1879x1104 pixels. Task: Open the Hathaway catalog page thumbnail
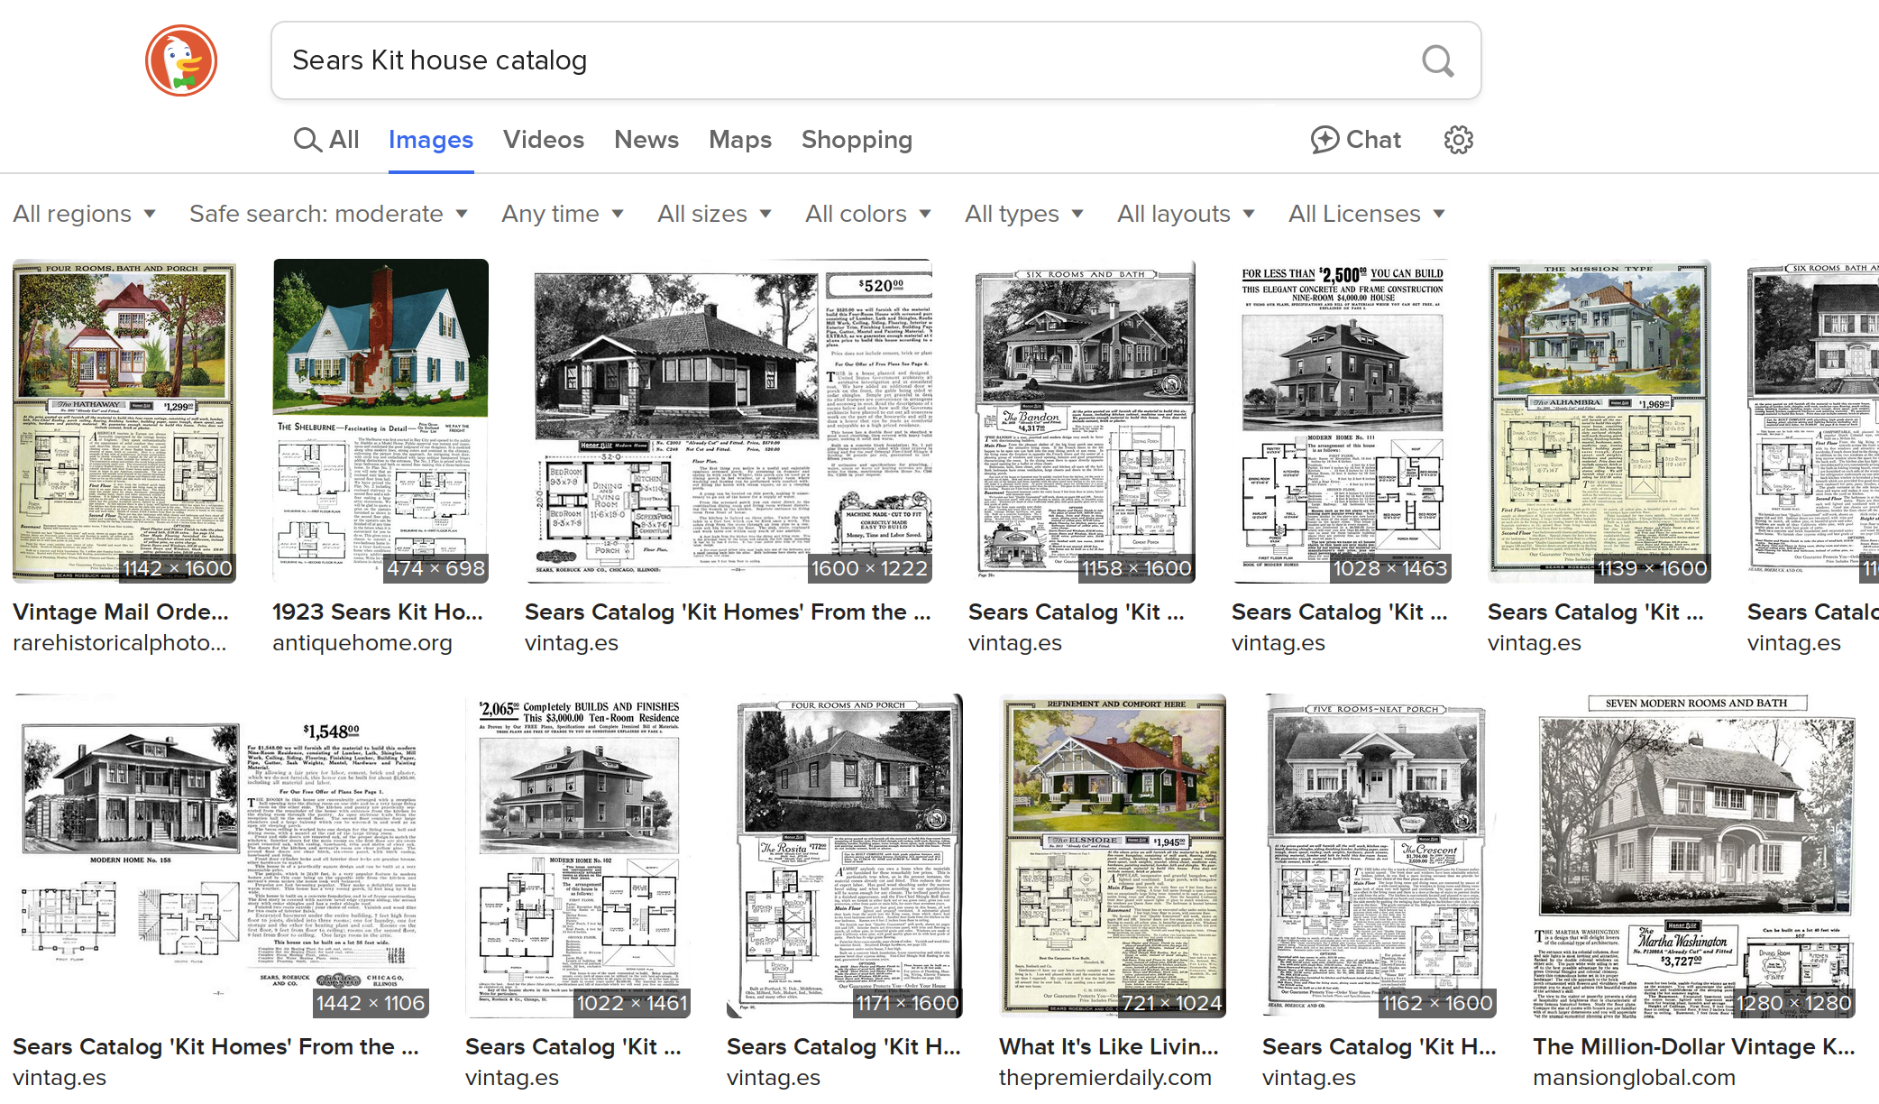pyautogui.click(x=124, y=421)
